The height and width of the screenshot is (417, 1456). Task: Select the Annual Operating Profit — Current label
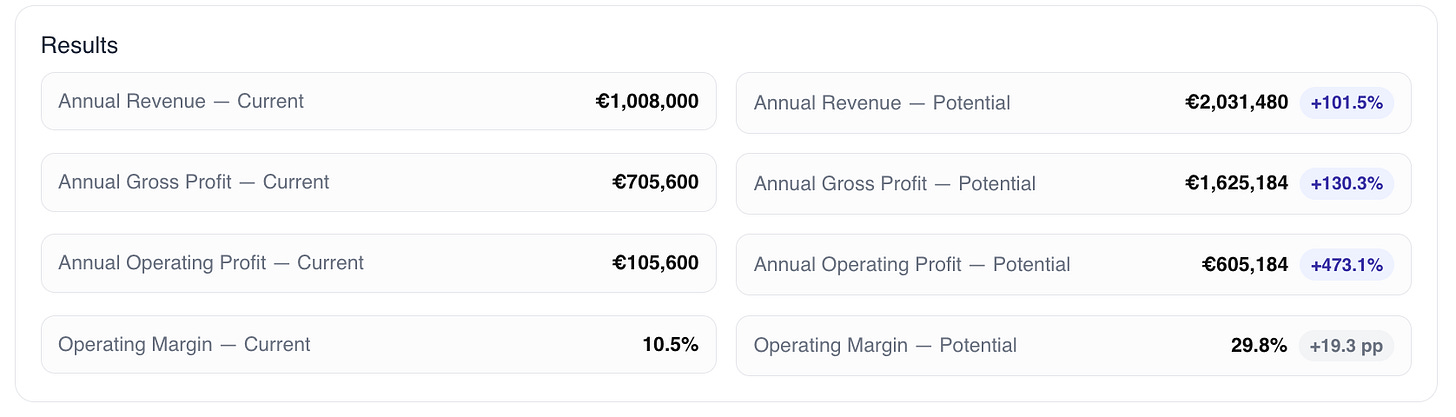211,263
